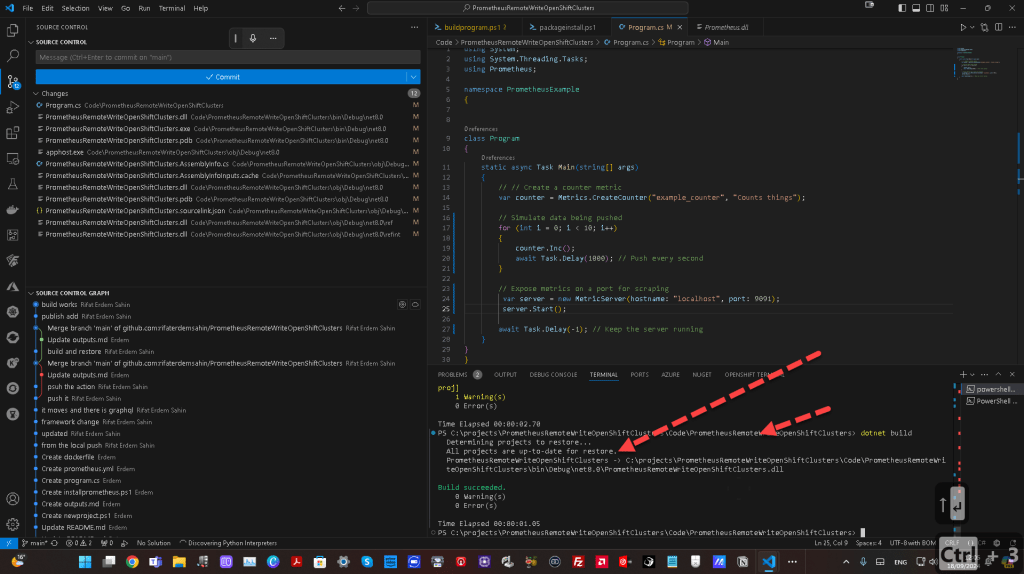Run the Program.cs file with play icon
This screenshot has width=1024, height=574.
coord(963,27)
